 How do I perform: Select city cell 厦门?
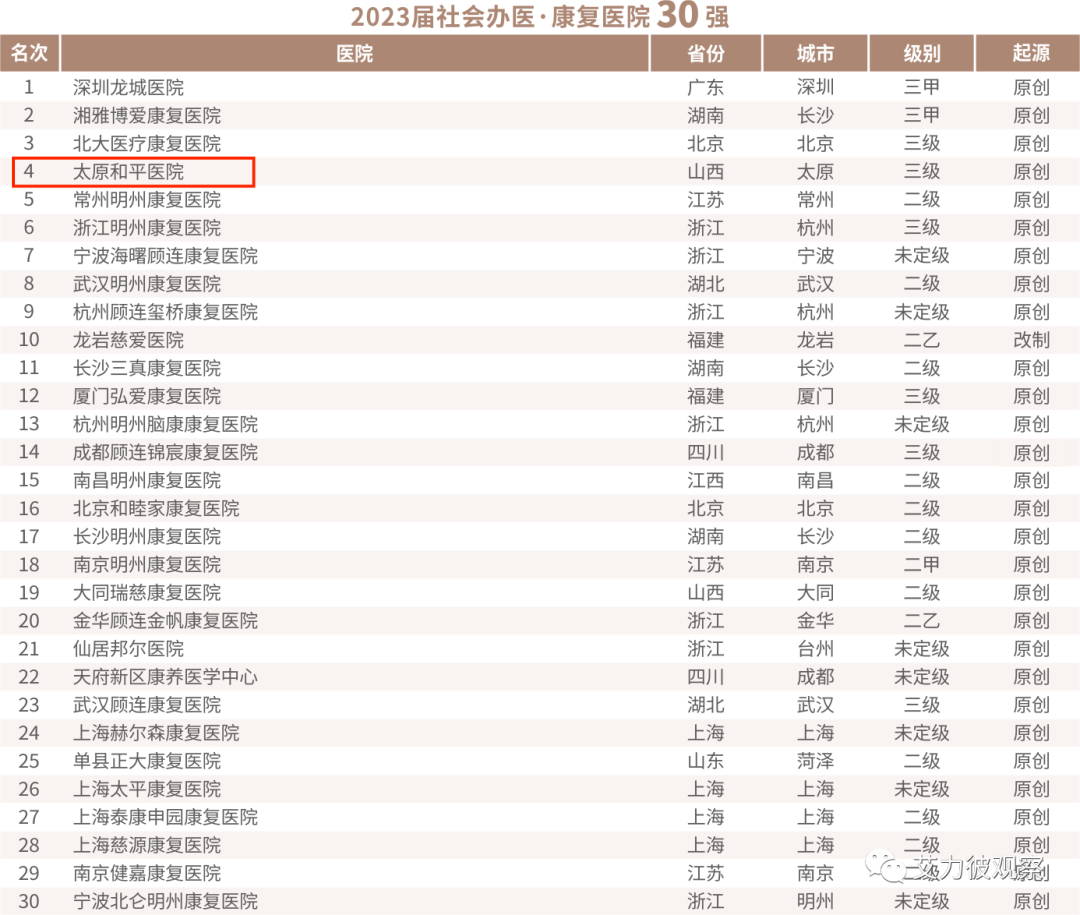pyautogui.click(x=816, y=396)
